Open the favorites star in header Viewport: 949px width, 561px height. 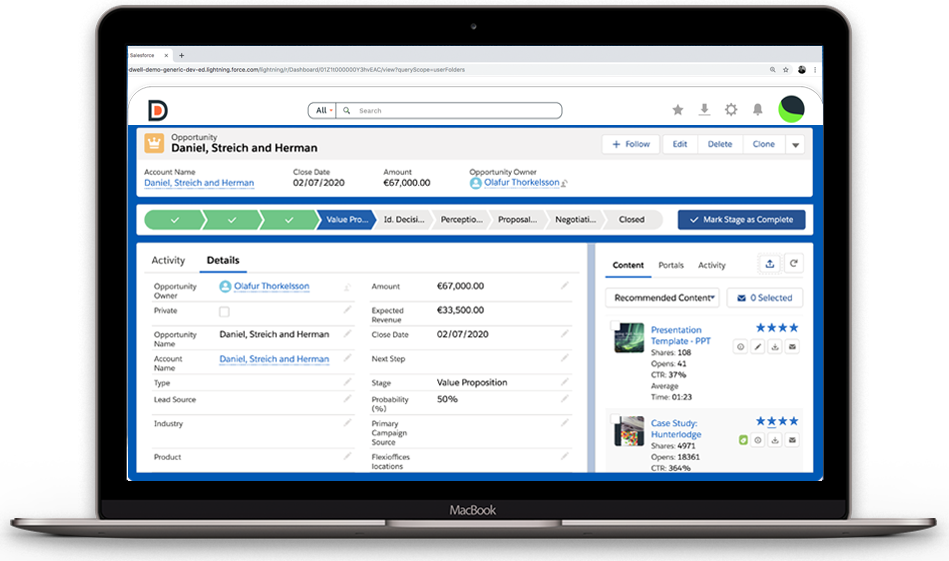click(x=678, y=110)
